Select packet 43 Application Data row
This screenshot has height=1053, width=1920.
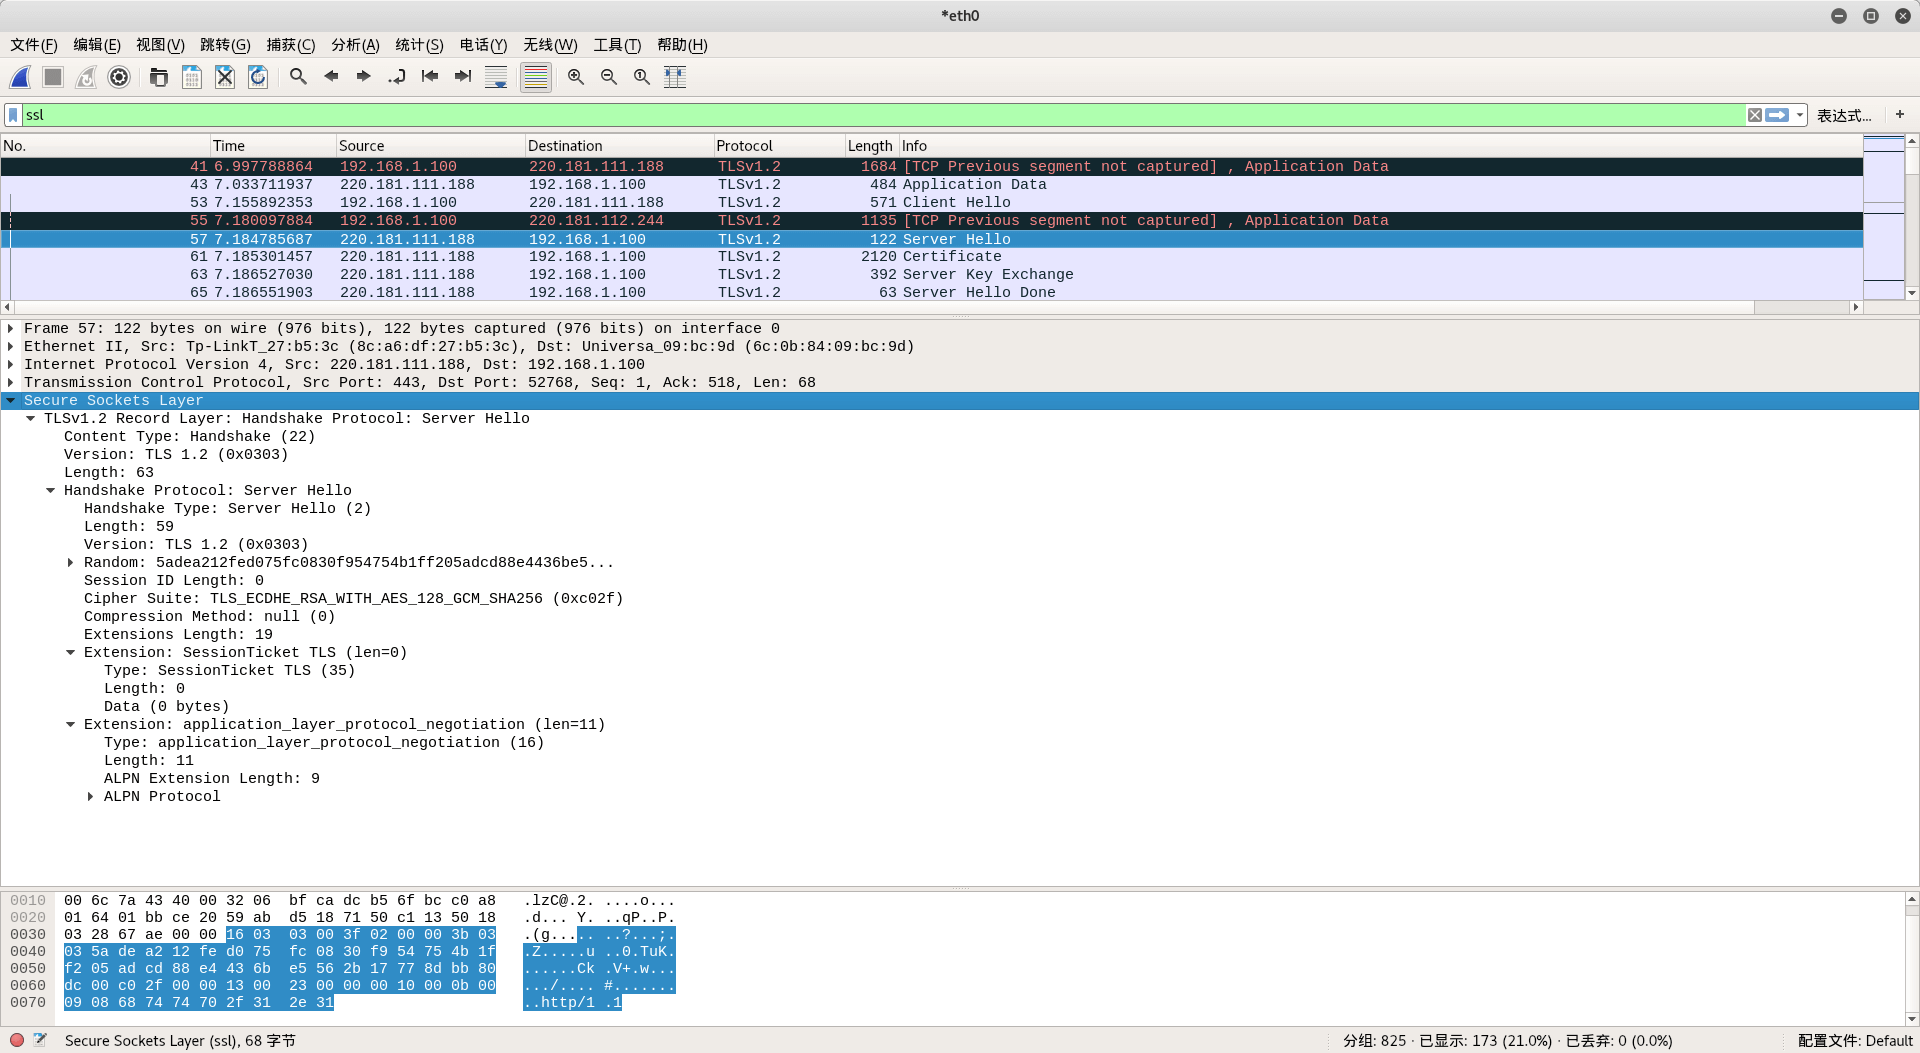click(x=931, y=184)
